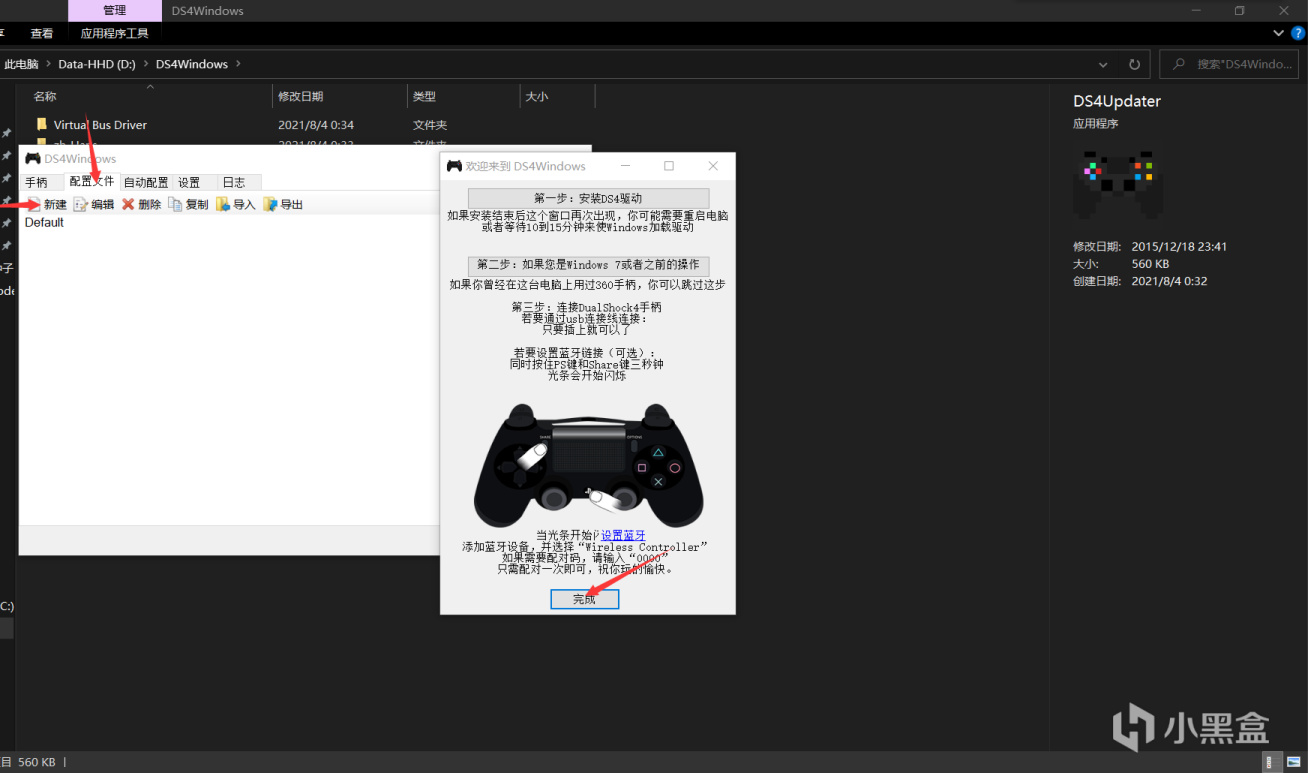Open the 管理 ribbon tab in Explorer
The height and width of the screenshot is (773, 1308).
115,11
